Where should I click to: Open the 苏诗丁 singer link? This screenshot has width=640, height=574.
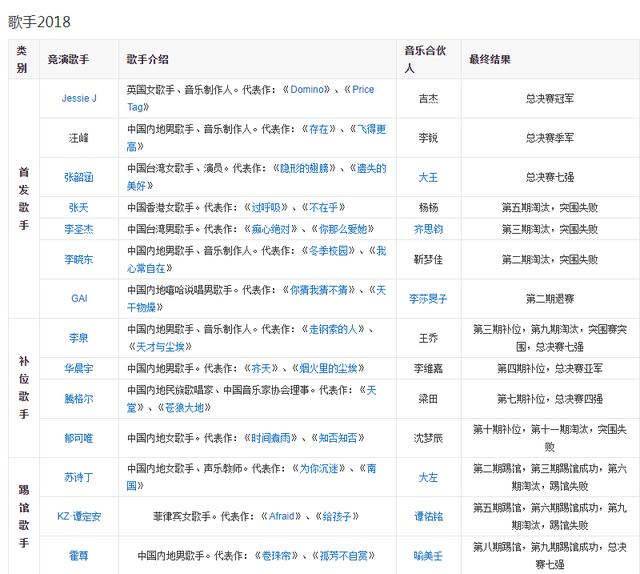pos(79,477)
